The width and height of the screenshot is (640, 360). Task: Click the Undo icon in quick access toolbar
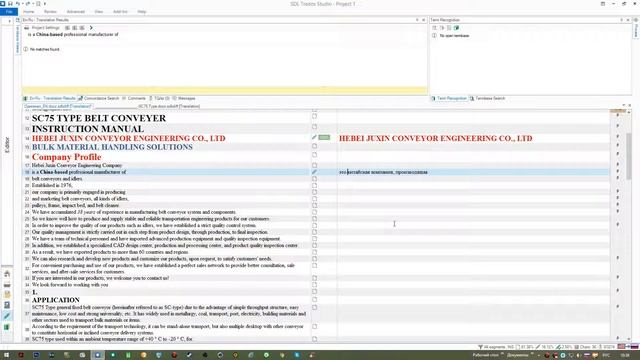(x=18, y=4)
